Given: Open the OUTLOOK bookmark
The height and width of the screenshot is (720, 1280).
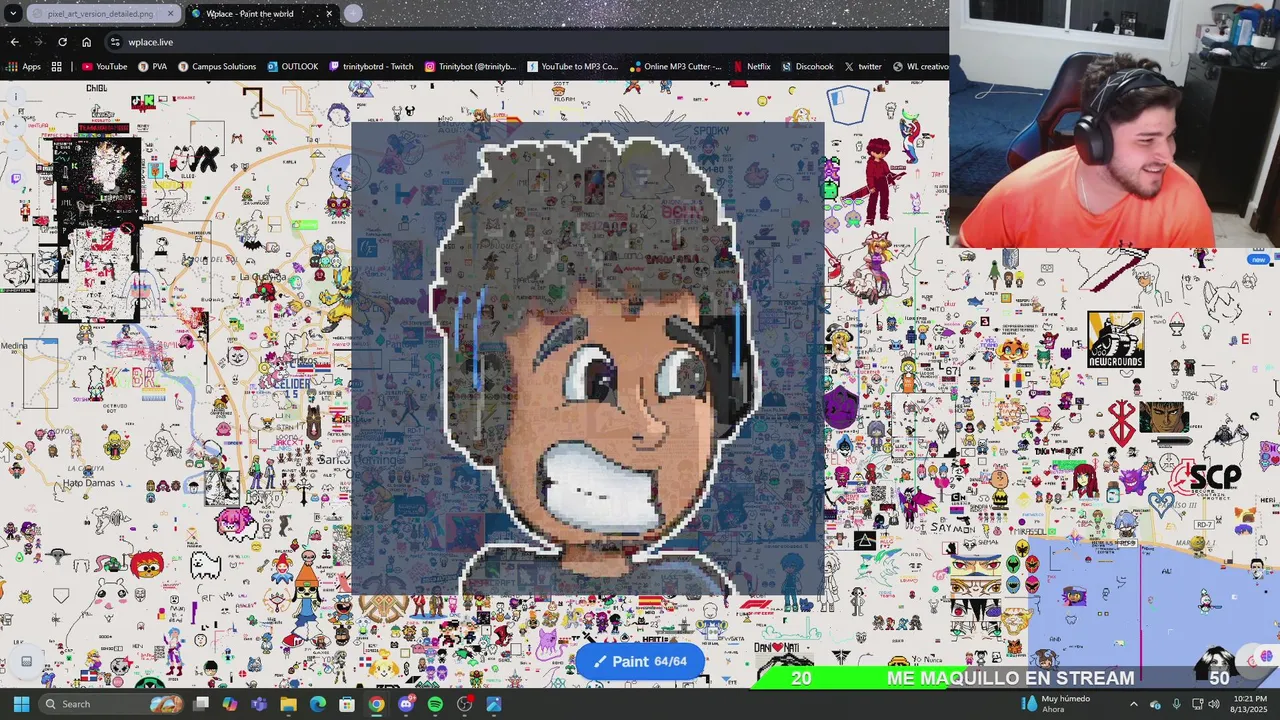Looking at the screenshot, I should pos(292,67).
